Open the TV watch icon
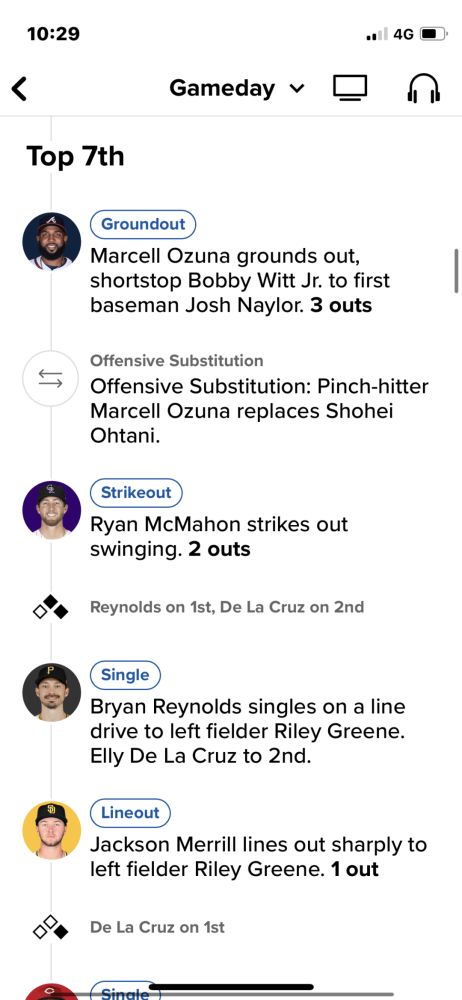This screenshot has width=462, height=1000. coord(350,88)
